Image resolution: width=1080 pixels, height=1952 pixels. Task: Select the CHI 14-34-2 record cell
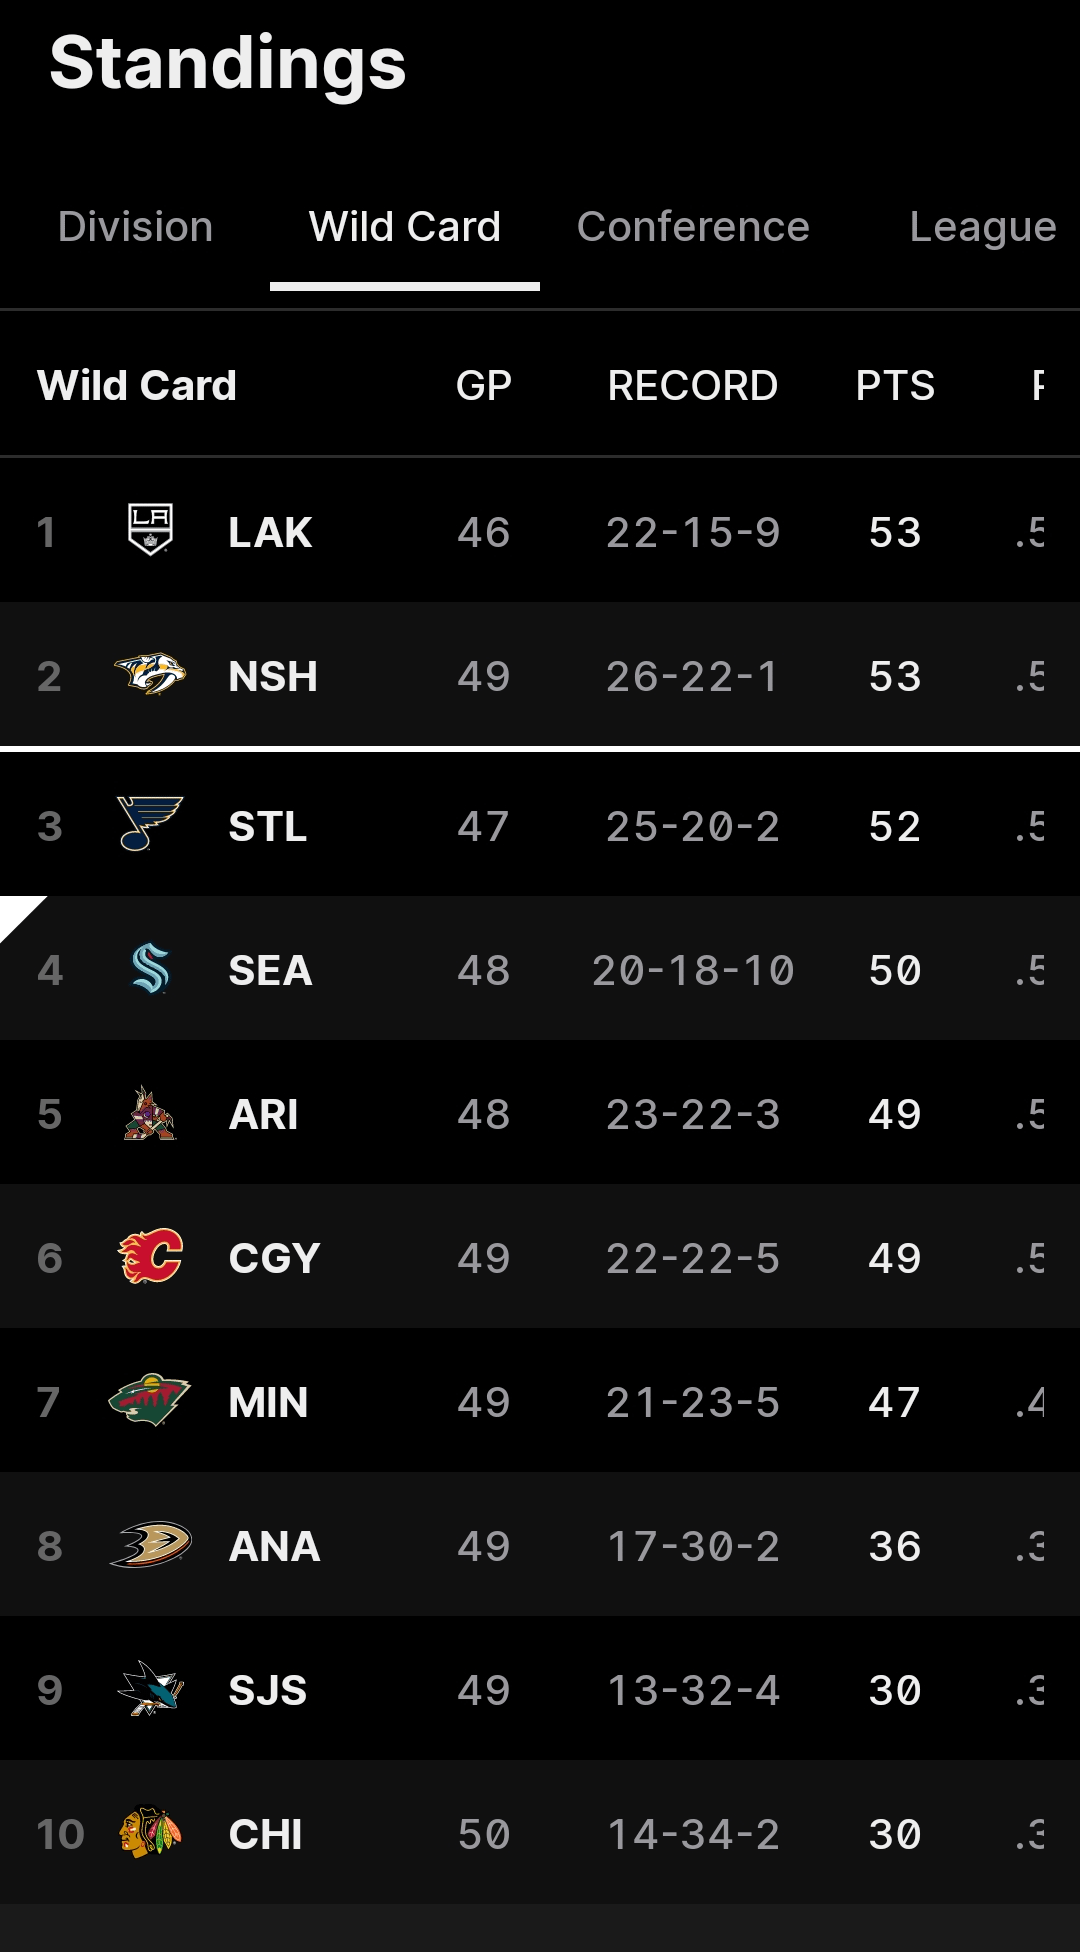pyautogui.click(x=693, y=1834)
